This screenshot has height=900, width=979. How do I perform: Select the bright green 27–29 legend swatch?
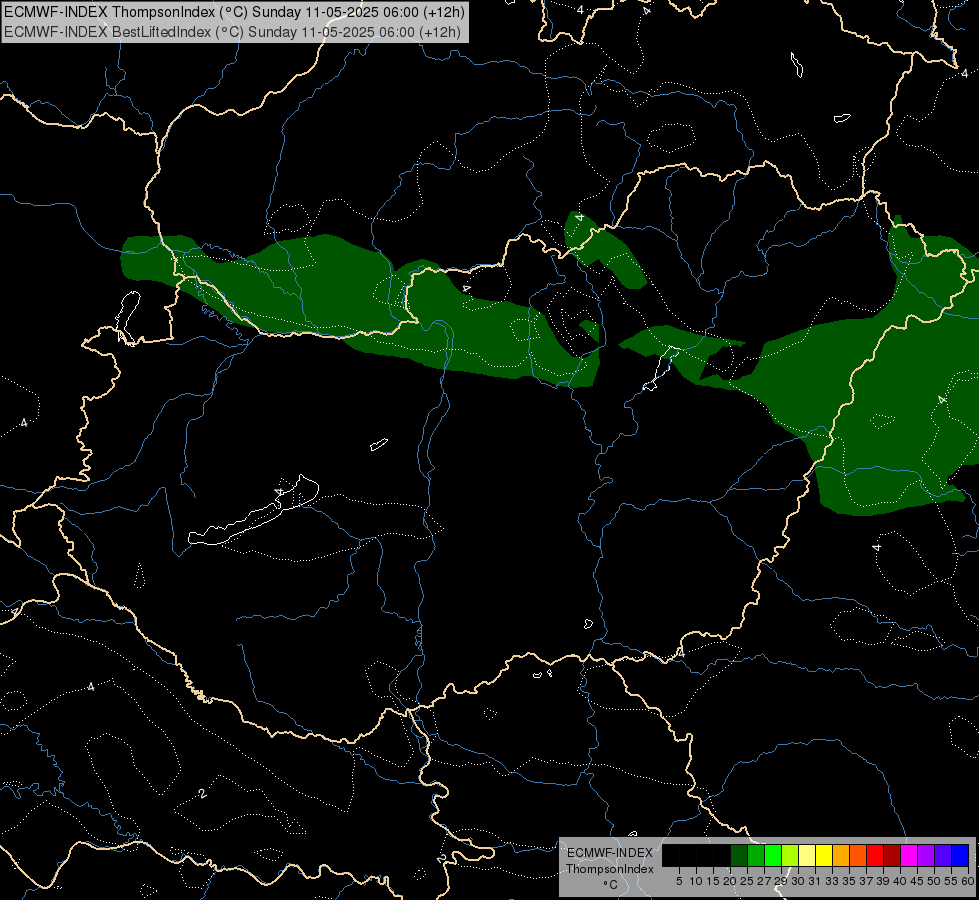coord(773,855)
